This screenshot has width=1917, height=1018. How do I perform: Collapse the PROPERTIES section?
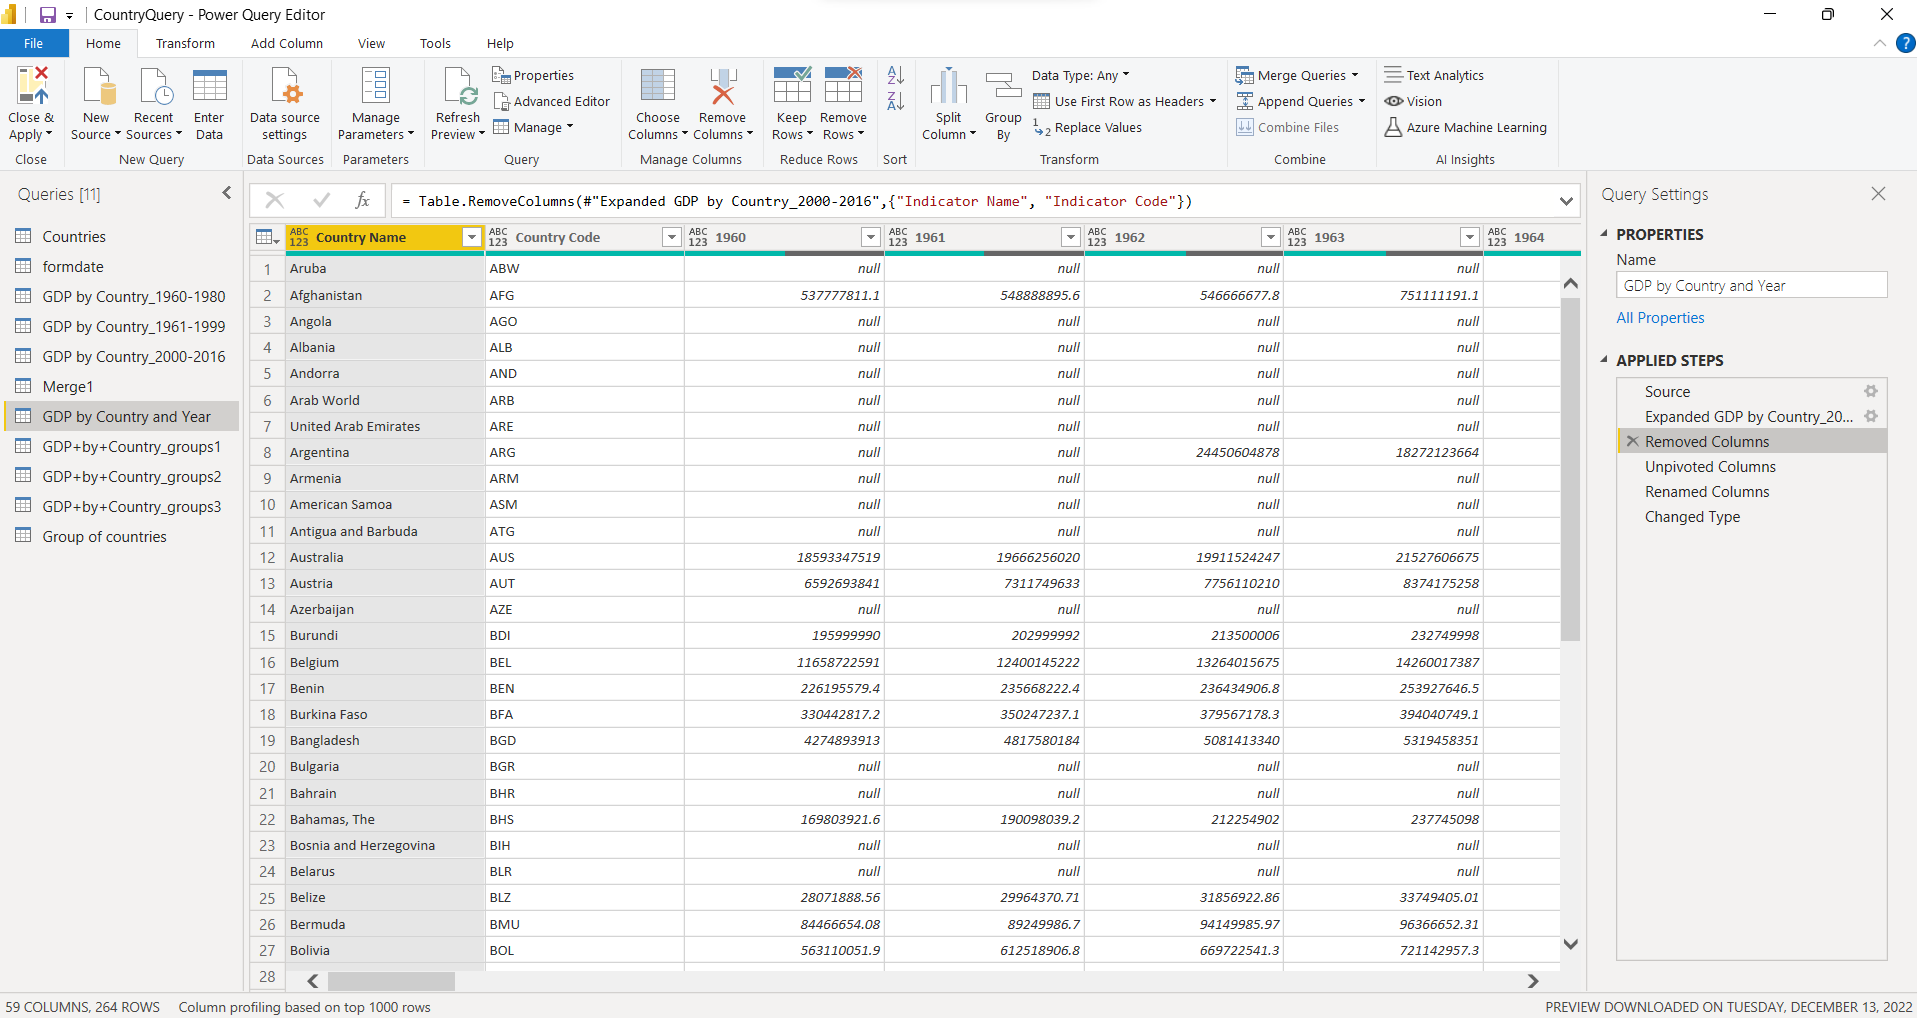pyautogui.click(x=1604, y=234)
